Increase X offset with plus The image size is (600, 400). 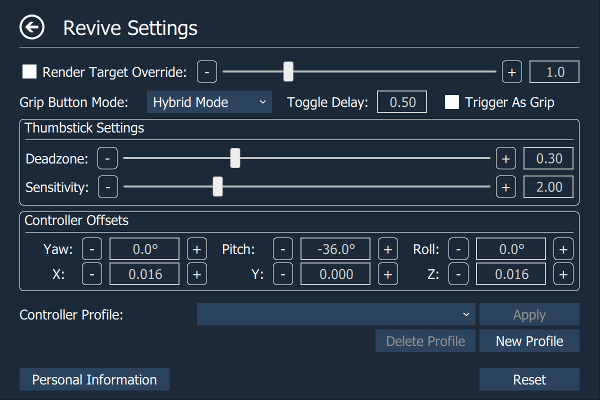pos(197,274)
